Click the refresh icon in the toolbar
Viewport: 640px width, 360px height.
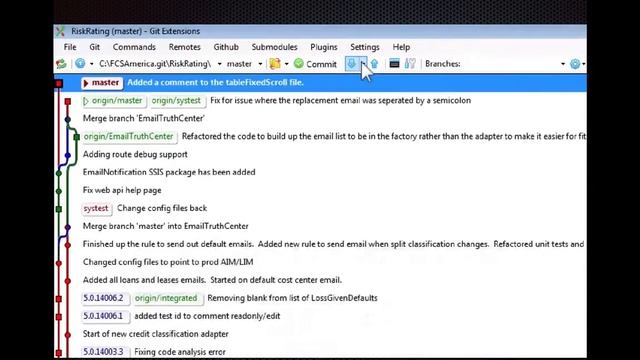[61, 64]
